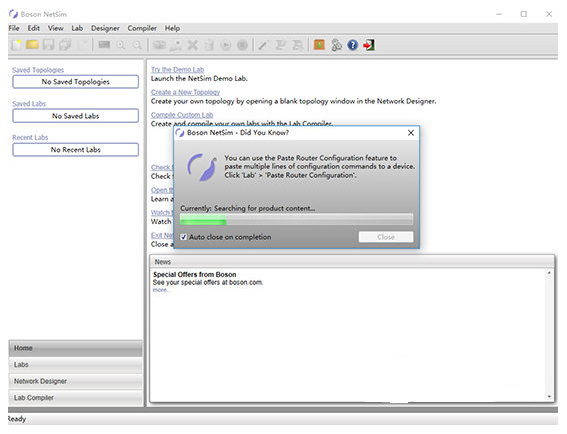
Task: Click the dark rectangle console toolbar icon
Action: click(x=104, y=45)
